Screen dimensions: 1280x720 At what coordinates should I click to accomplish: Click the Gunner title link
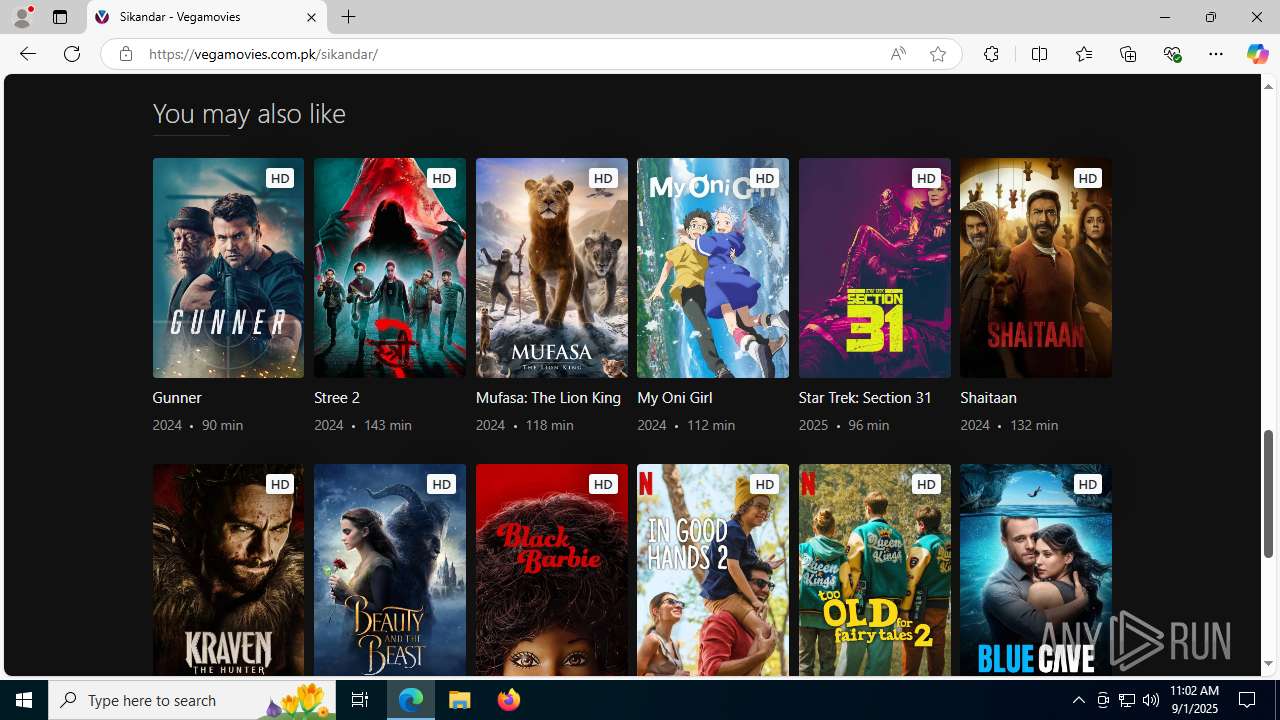pos(177,398)
